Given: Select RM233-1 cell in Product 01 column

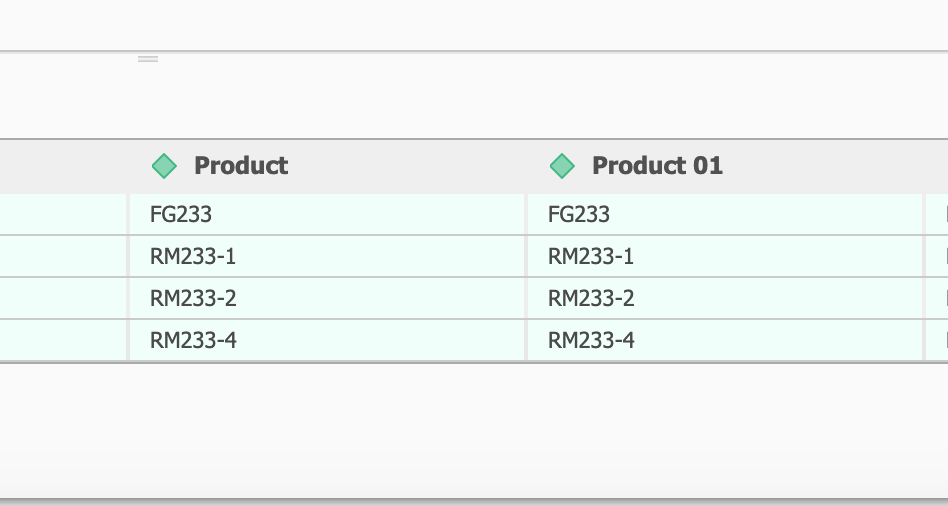Looking at the screenshot, I should pyautogui.click(x=591, y=257).
